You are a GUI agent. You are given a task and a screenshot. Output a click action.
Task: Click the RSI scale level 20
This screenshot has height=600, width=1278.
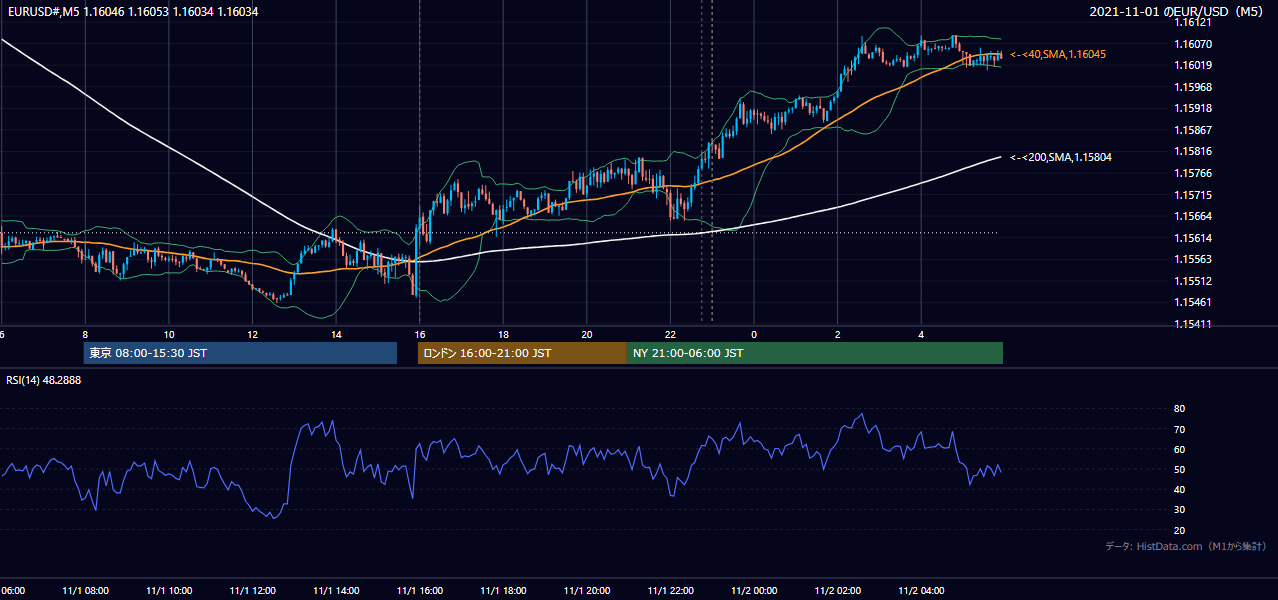pos(1179,530)
